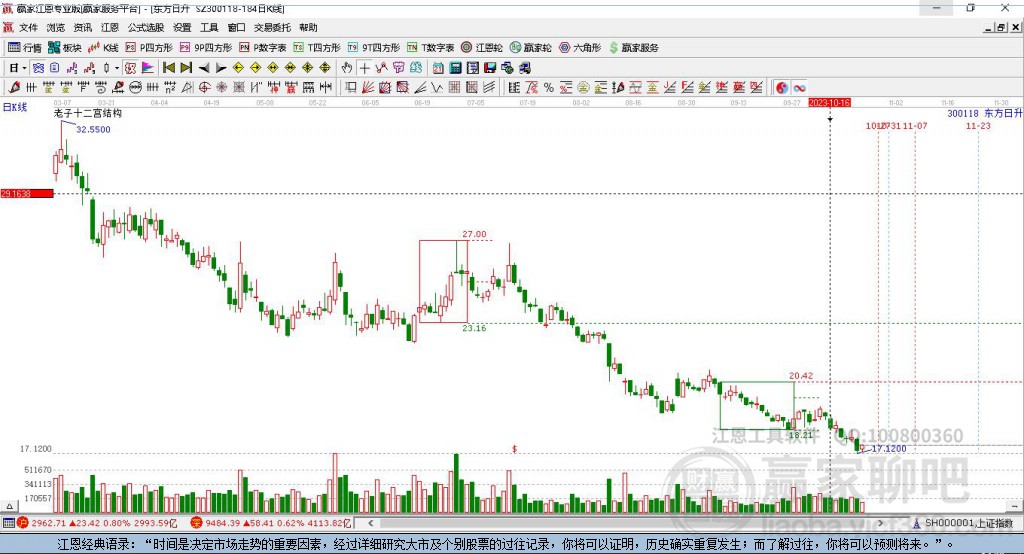Open the 公式选股 menu

(146, 27)
